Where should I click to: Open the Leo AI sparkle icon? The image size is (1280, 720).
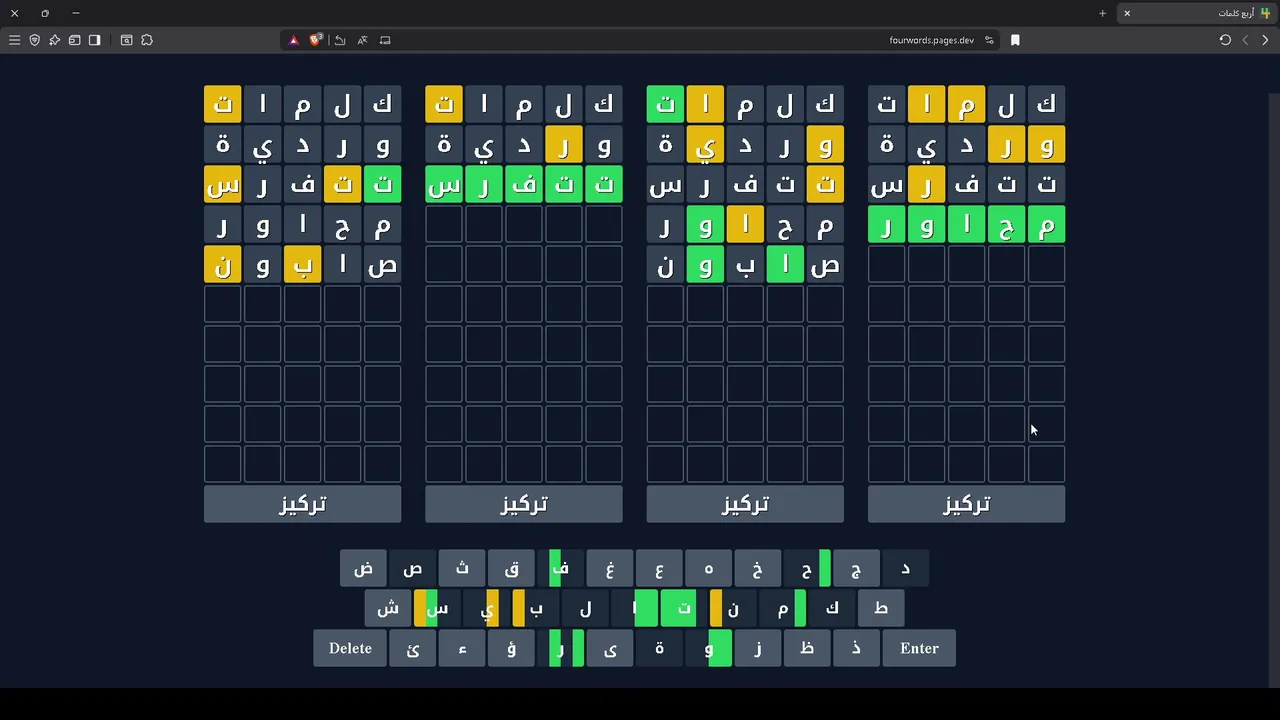pos(54,40)
